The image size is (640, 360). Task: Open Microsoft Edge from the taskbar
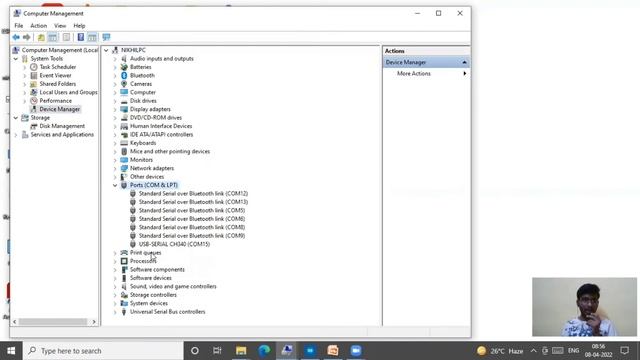[264, 351]
